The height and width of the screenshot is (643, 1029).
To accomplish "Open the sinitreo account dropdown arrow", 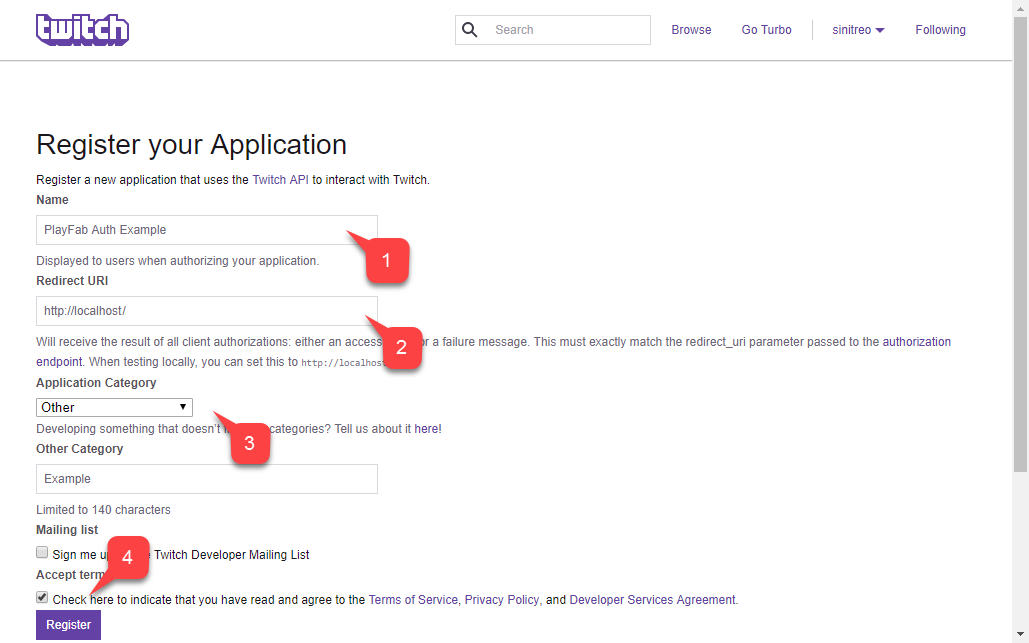I will point(880,29).
